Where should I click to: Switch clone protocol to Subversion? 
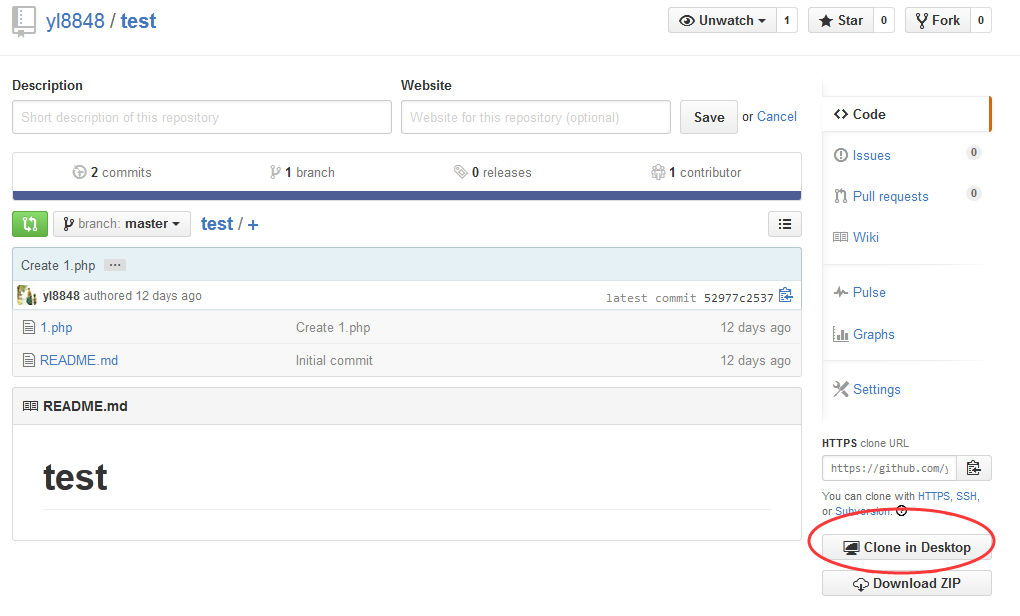863,511
